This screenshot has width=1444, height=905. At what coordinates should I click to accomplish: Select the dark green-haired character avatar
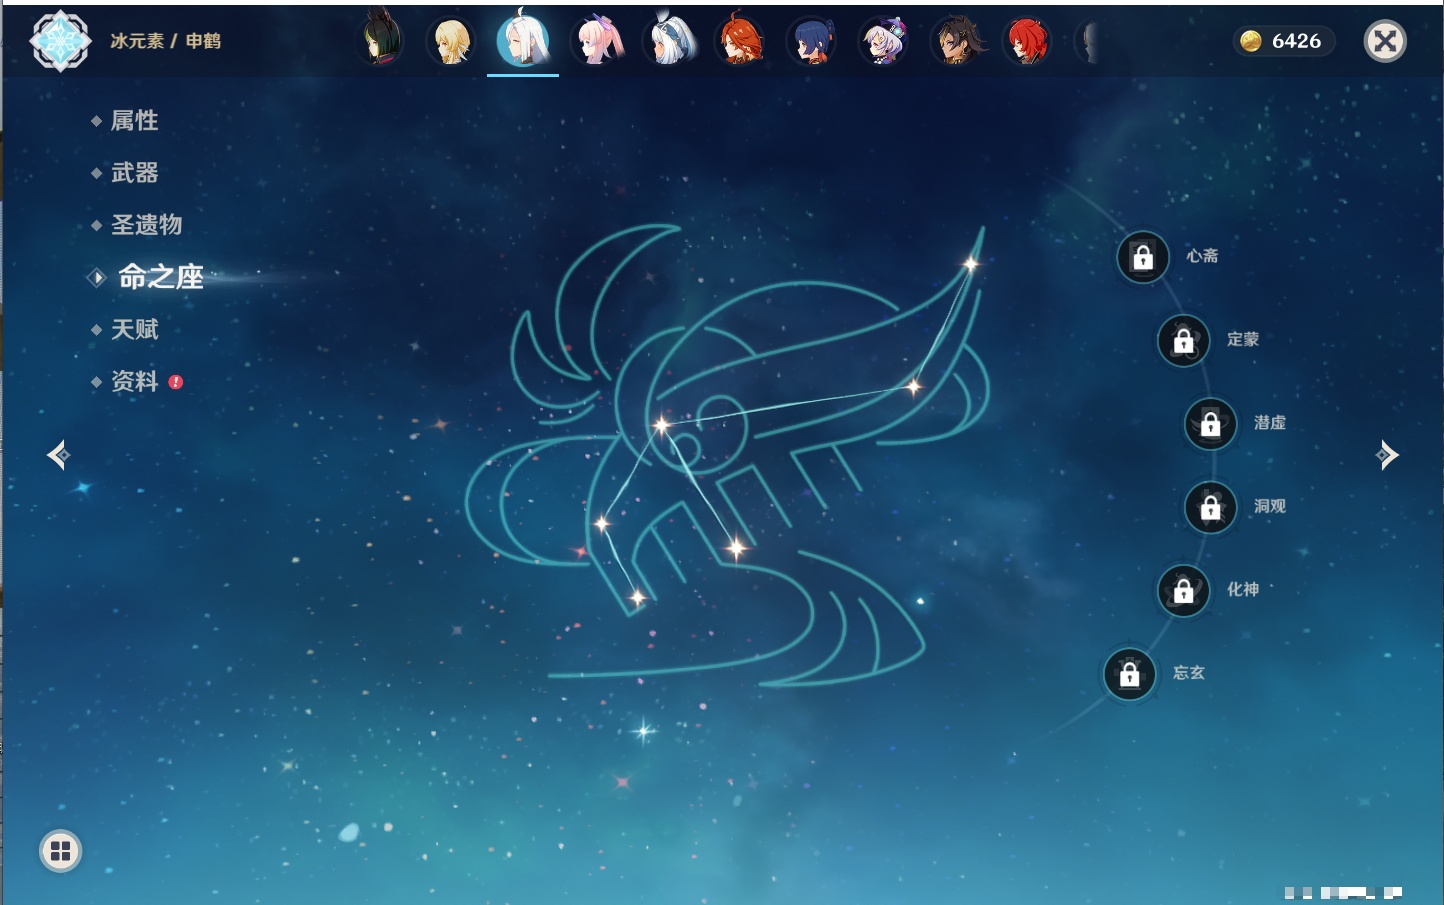pyautogui.click(x=381, y=41)
